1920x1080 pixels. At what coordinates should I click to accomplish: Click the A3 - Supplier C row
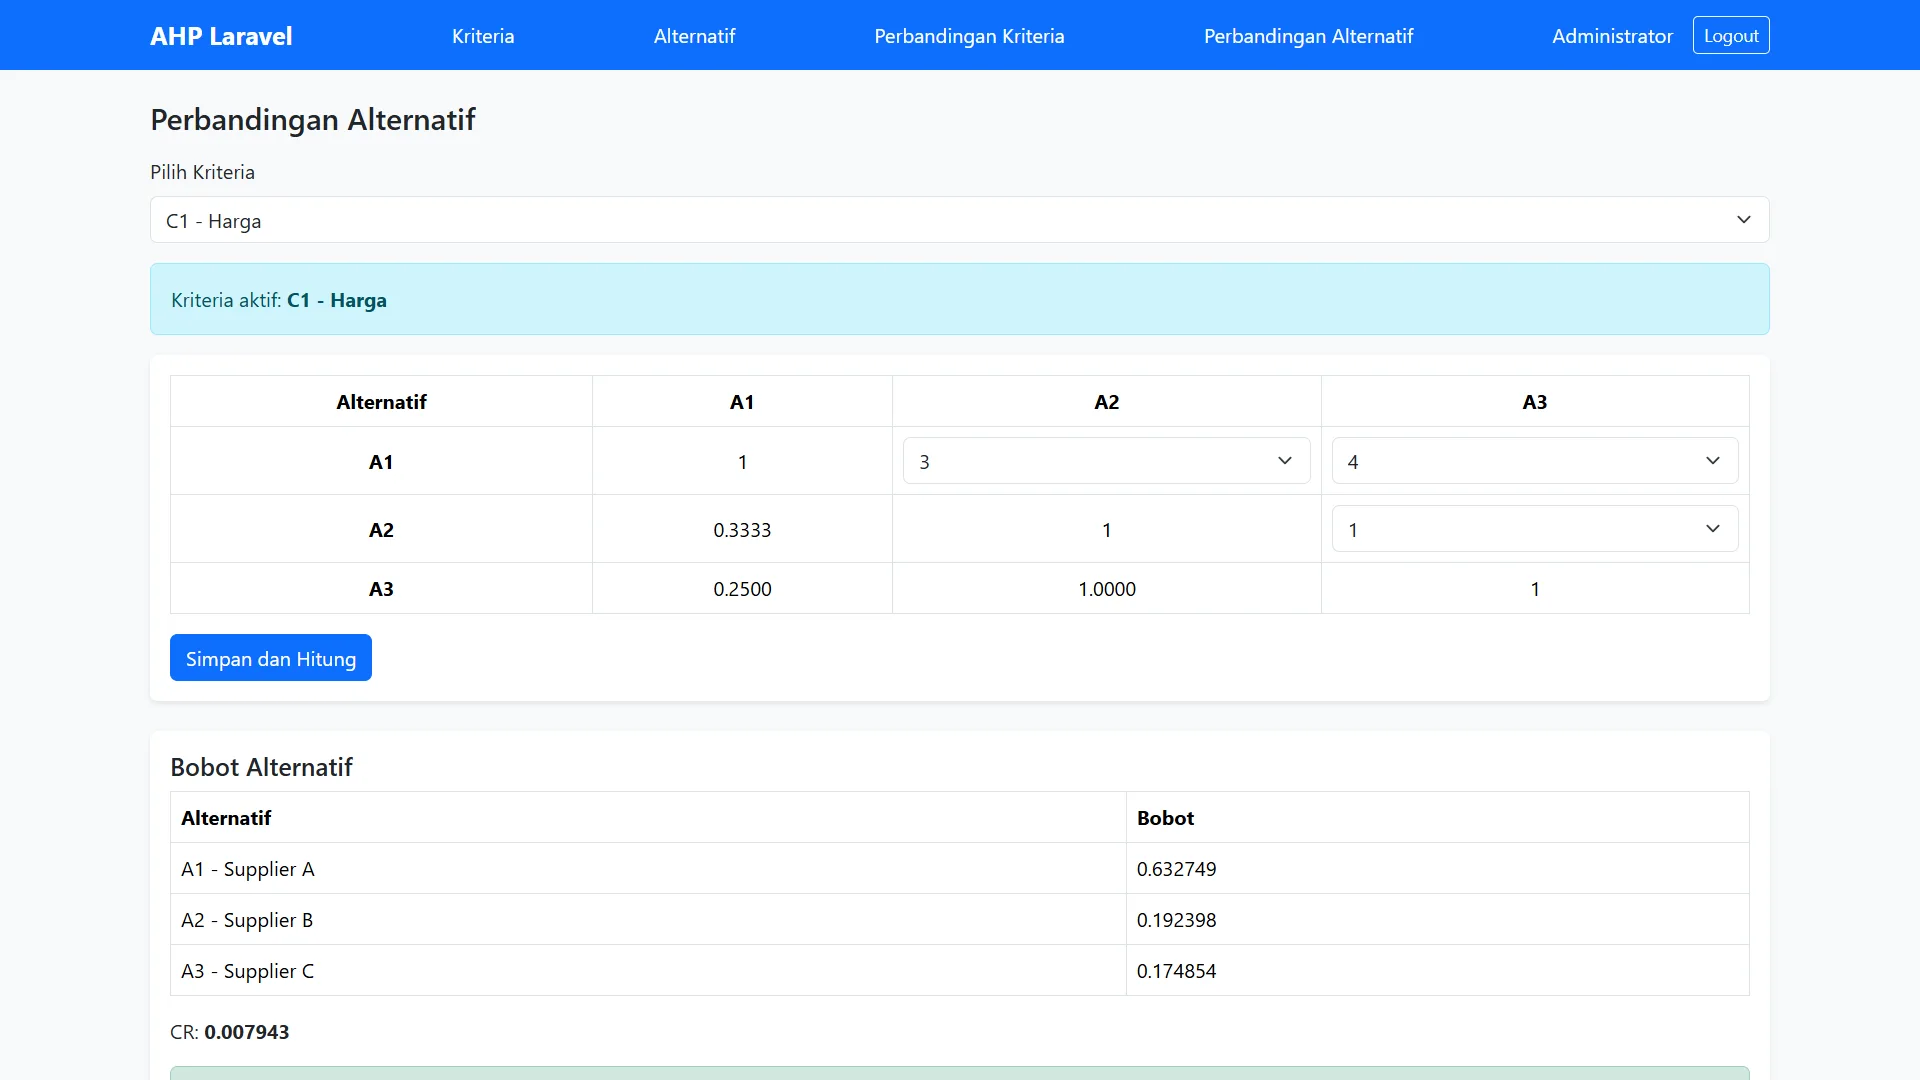tap(960, 971)
